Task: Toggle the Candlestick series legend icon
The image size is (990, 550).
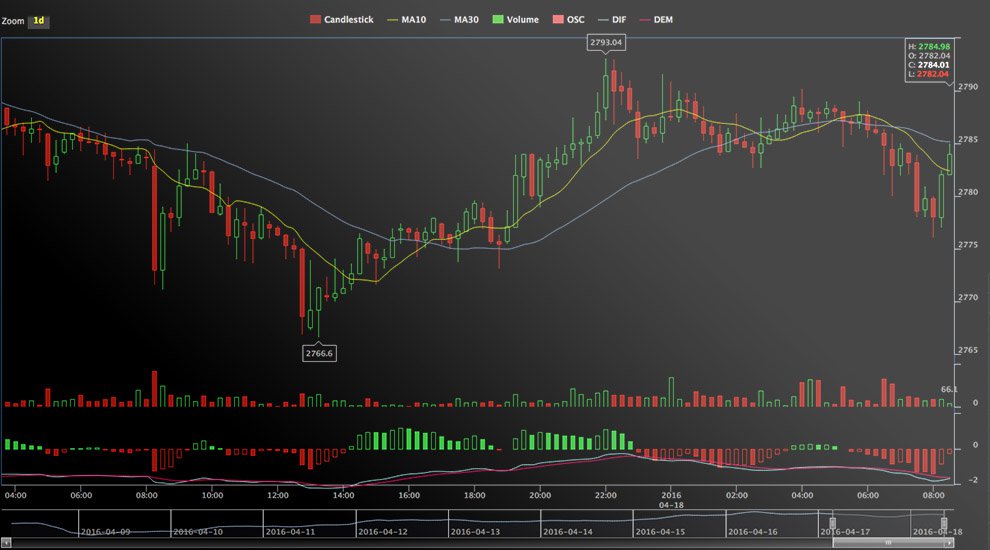Action: click(316, 20)
